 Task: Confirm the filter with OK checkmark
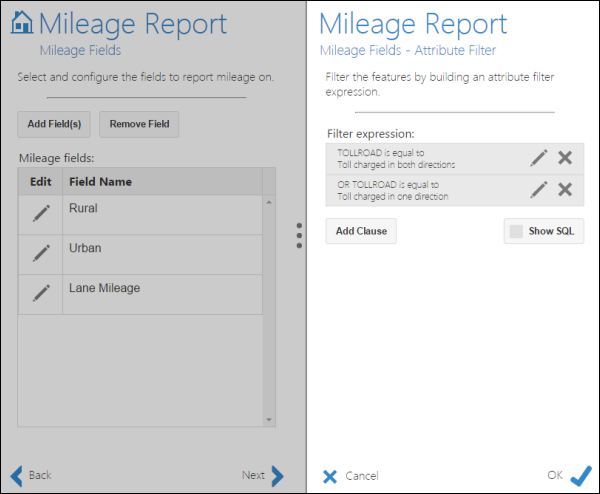click(580, 476)
